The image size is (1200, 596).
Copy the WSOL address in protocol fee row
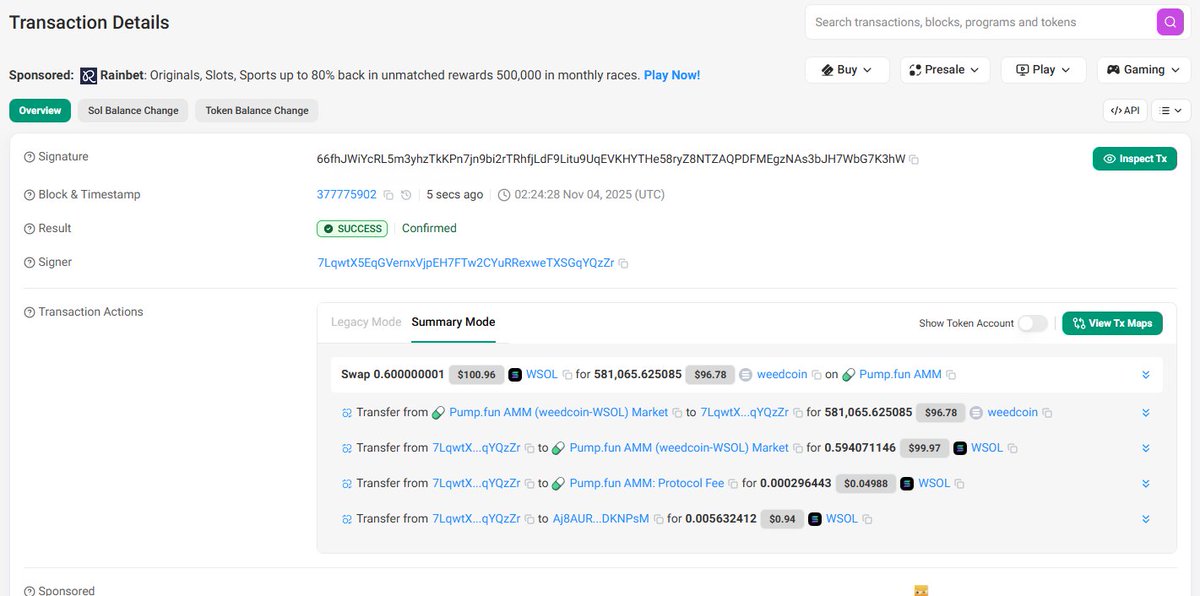(957, 483)
